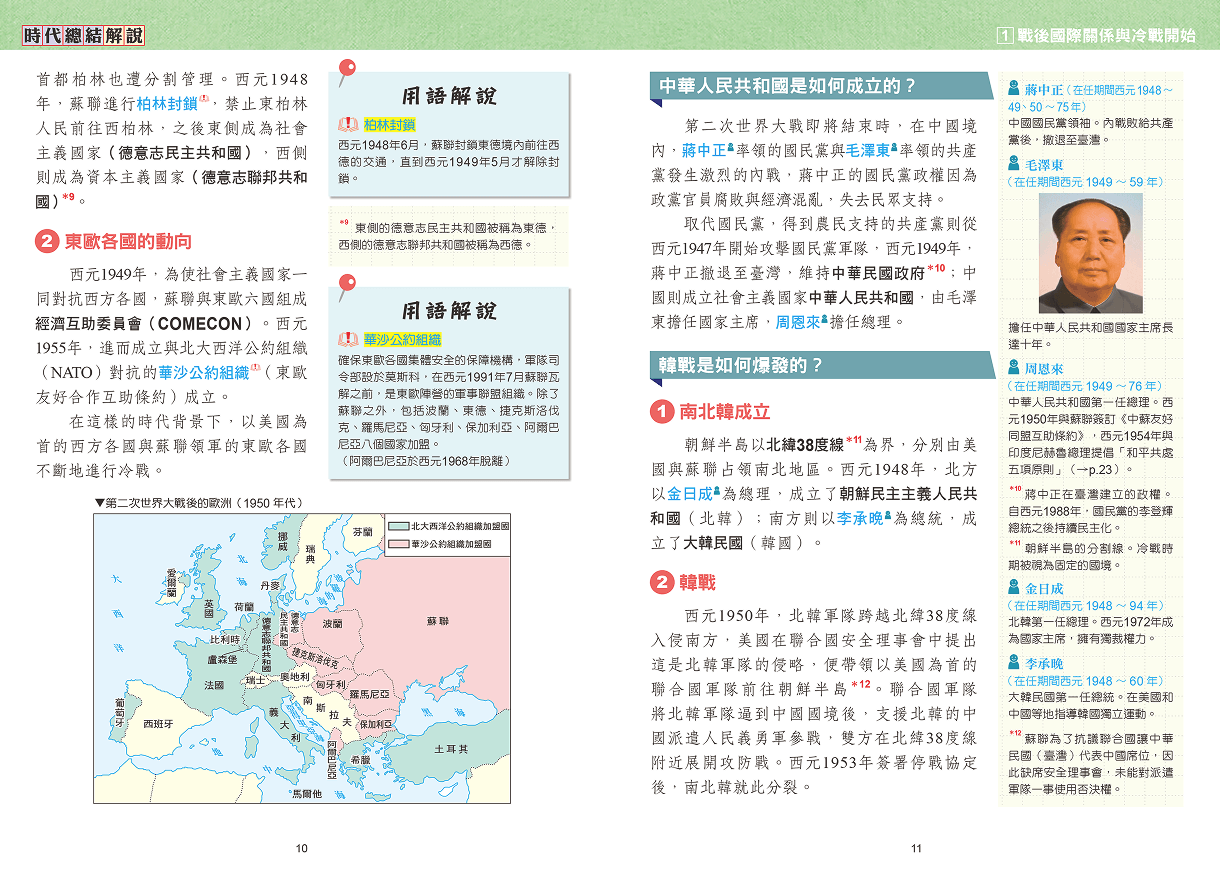Click the person icon beside 毛澤東 in the sidebar
The image size is (1220, 880).
pyautogui.click(x=1014, y=164)
